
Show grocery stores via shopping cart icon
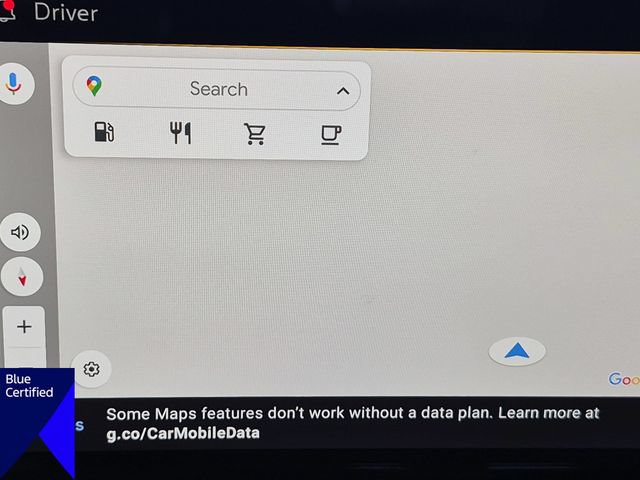pos(255,133)
